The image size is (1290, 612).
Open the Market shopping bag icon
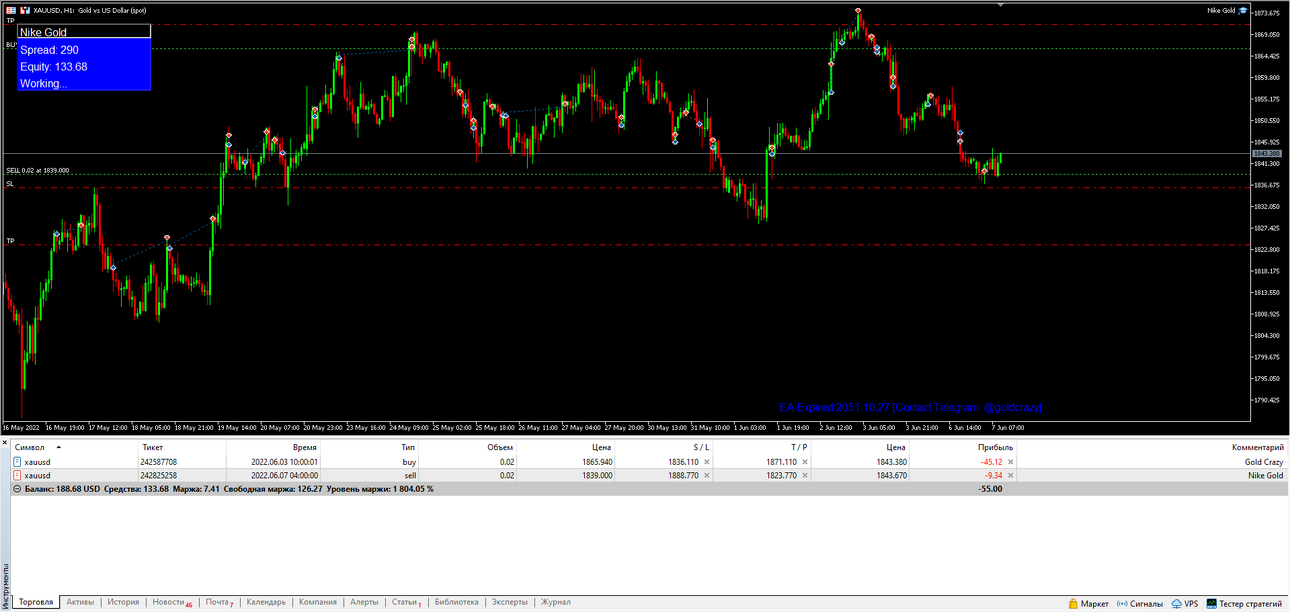point(1074,604)
